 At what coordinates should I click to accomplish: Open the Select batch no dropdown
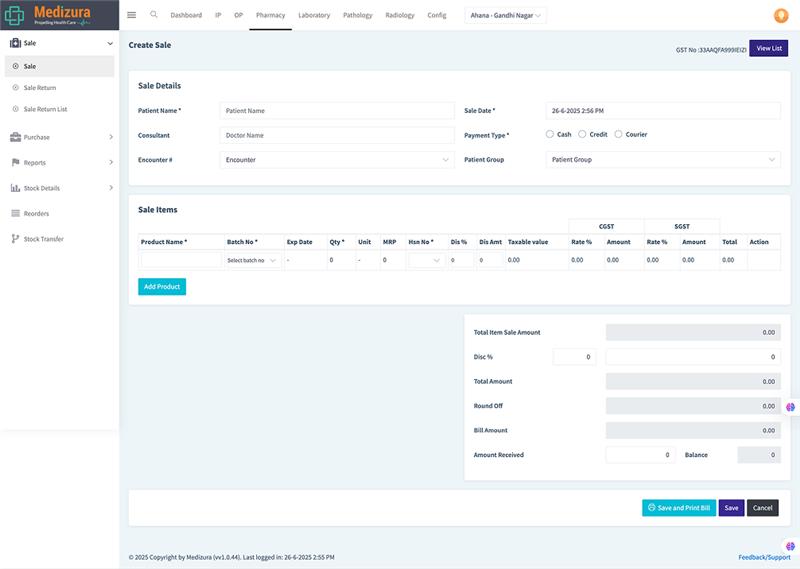pos(252,260)
